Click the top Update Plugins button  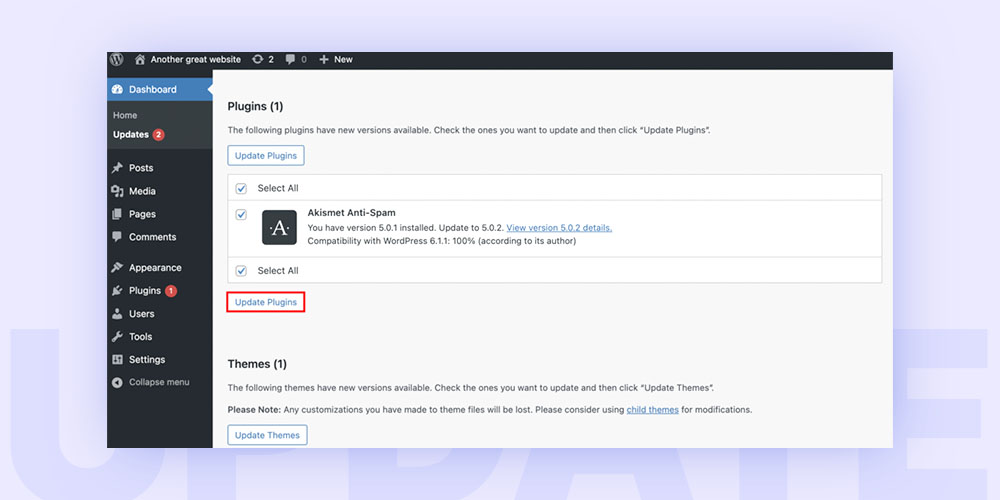[266, 156]
